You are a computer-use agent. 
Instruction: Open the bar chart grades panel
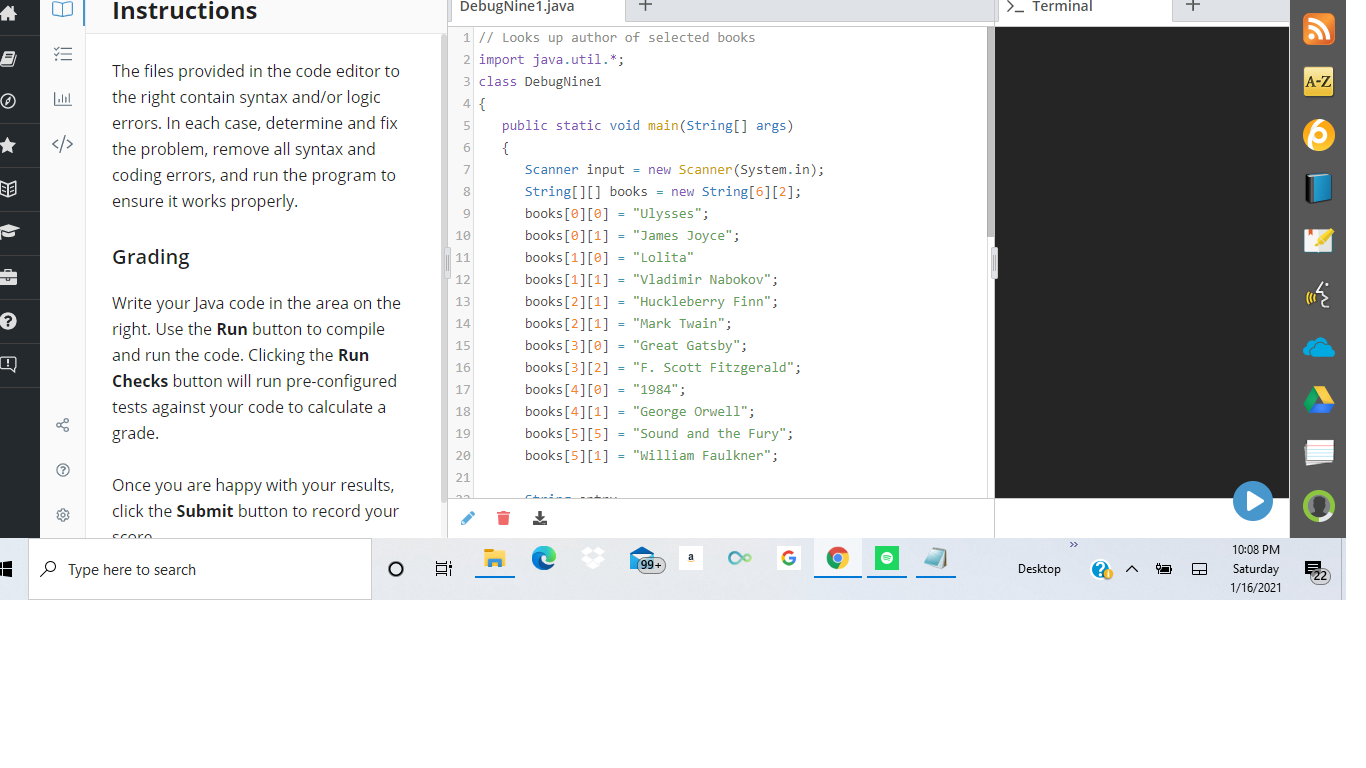coord(62,99)
